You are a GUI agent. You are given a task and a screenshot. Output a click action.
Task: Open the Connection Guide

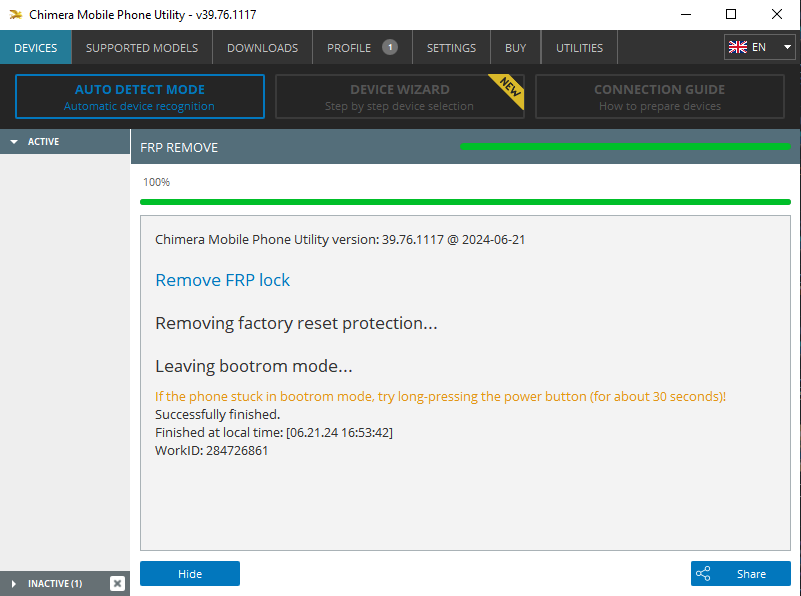pos(659,97)
